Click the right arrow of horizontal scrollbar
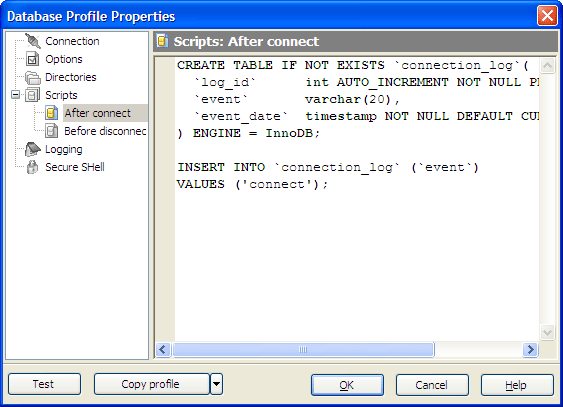The height and width of the screenshot is (407, 563). click(530, 349)
